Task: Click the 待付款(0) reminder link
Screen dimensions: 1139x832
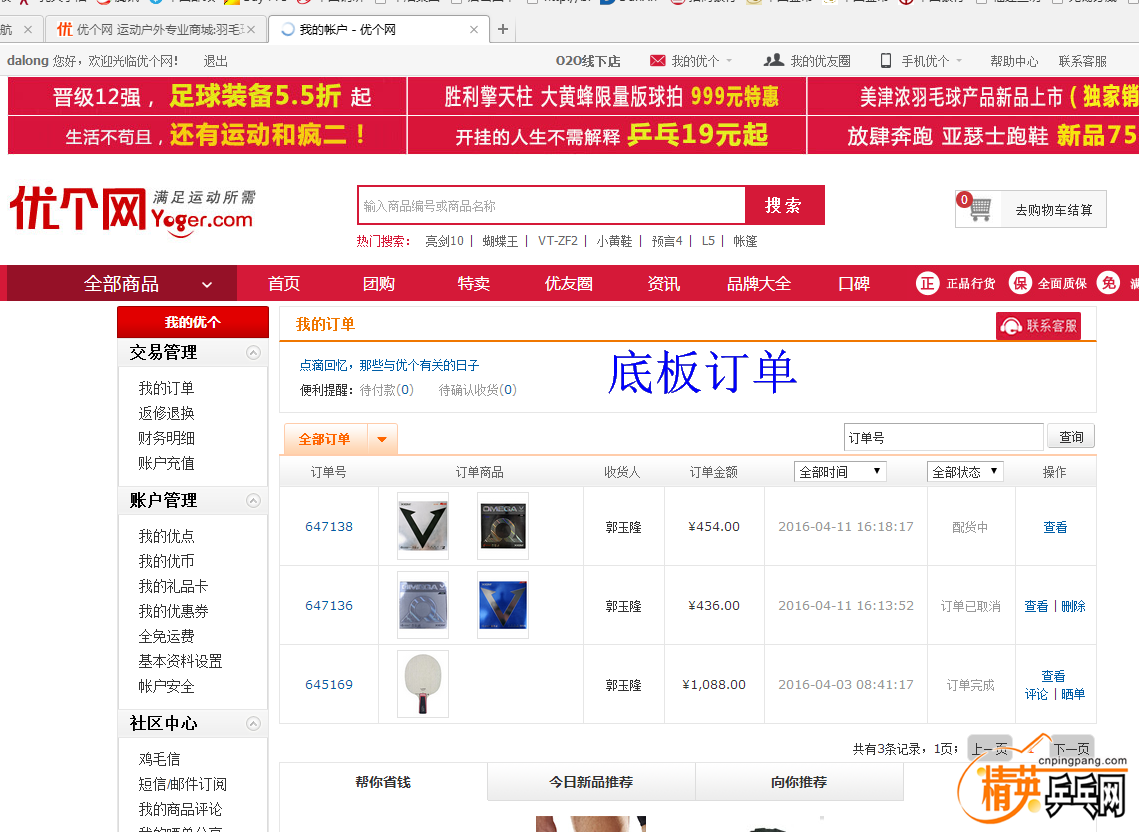Action: pos(386,390)
